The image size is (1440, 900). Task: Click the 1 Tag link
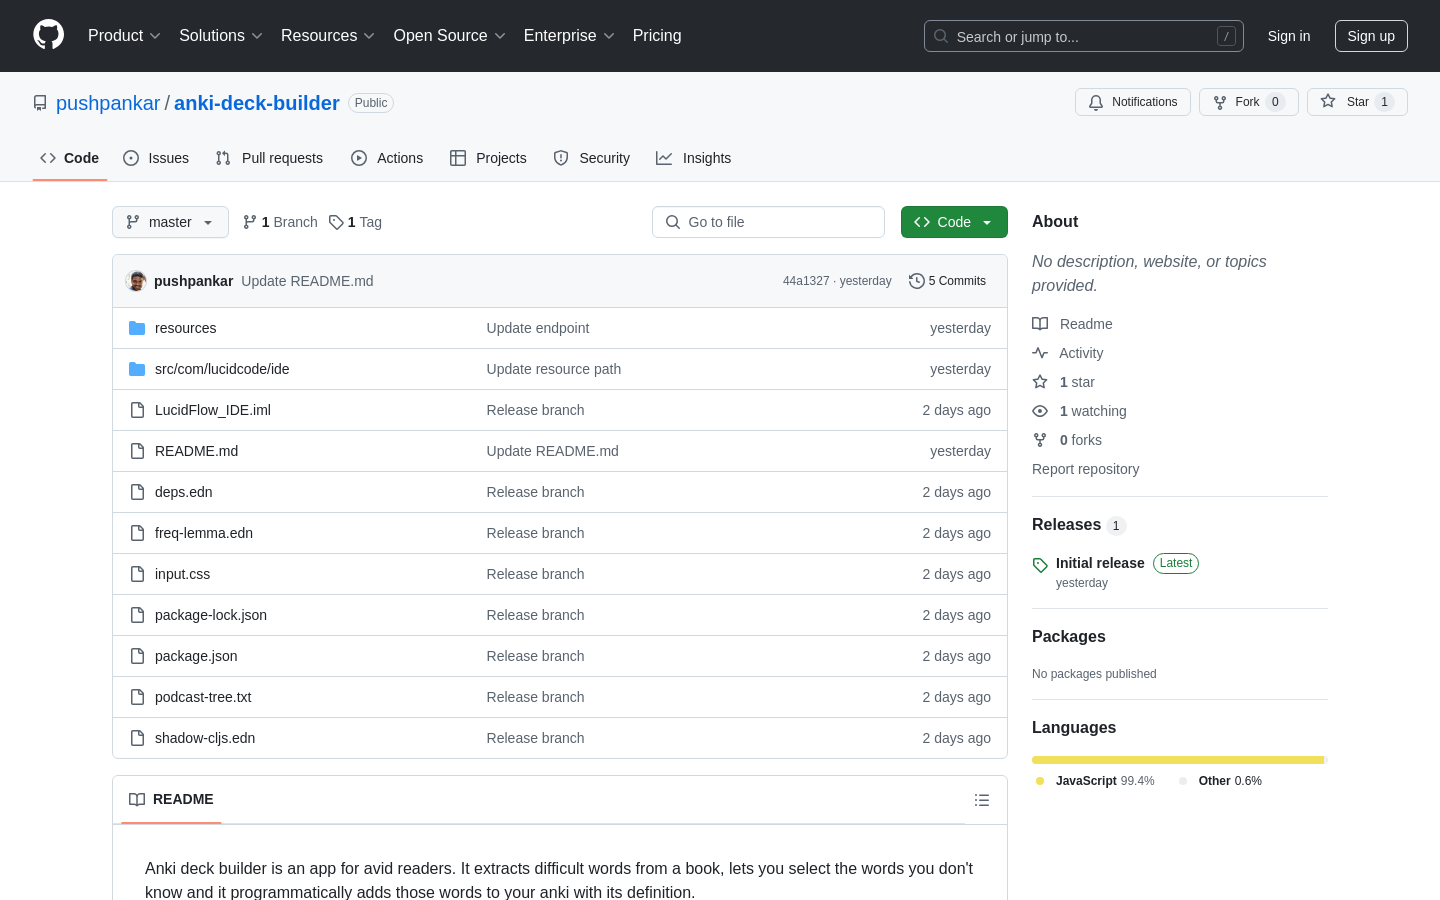click(x=355, y=222)
